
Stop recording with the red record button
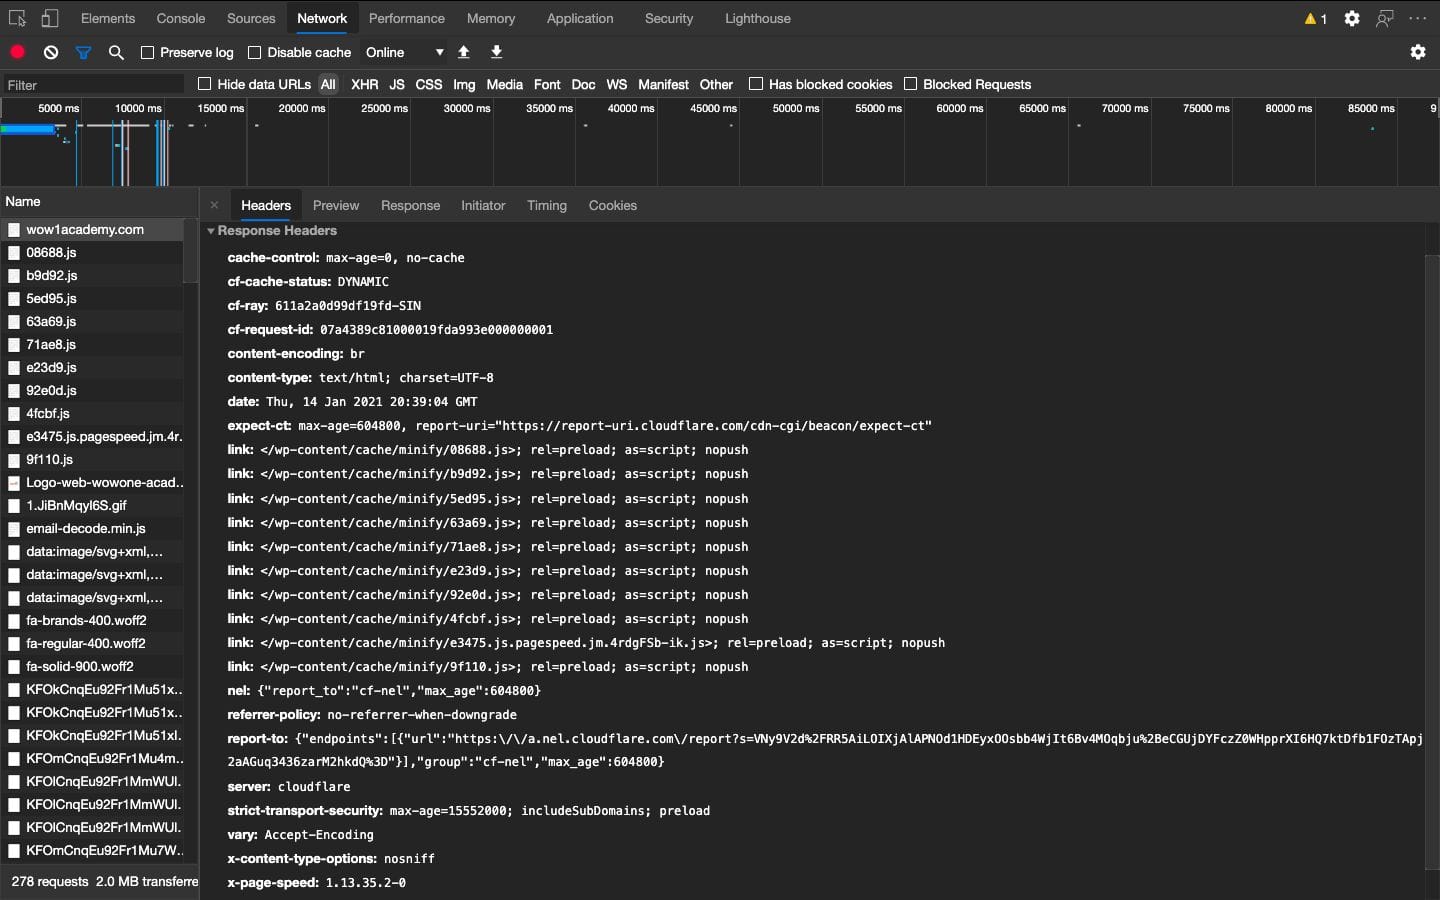17,52
